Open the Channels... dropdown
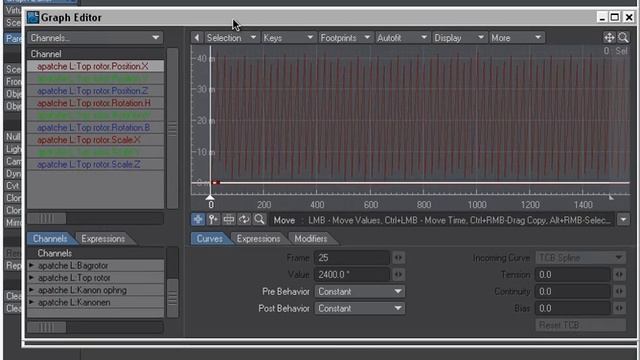The height and width of the screenshot is (360, 640). (x=95, y=38)
